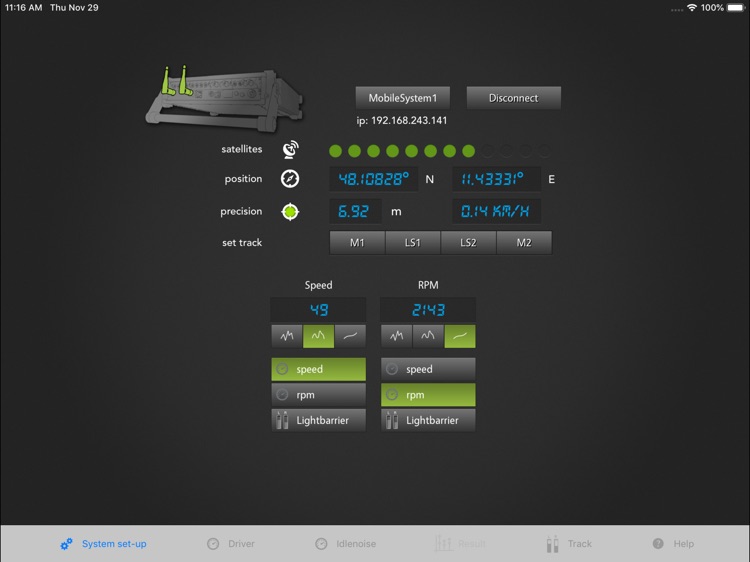Tap the Wi-Fi status icon
This screenshot has width=750, height=562.
[x=692, y=8]
